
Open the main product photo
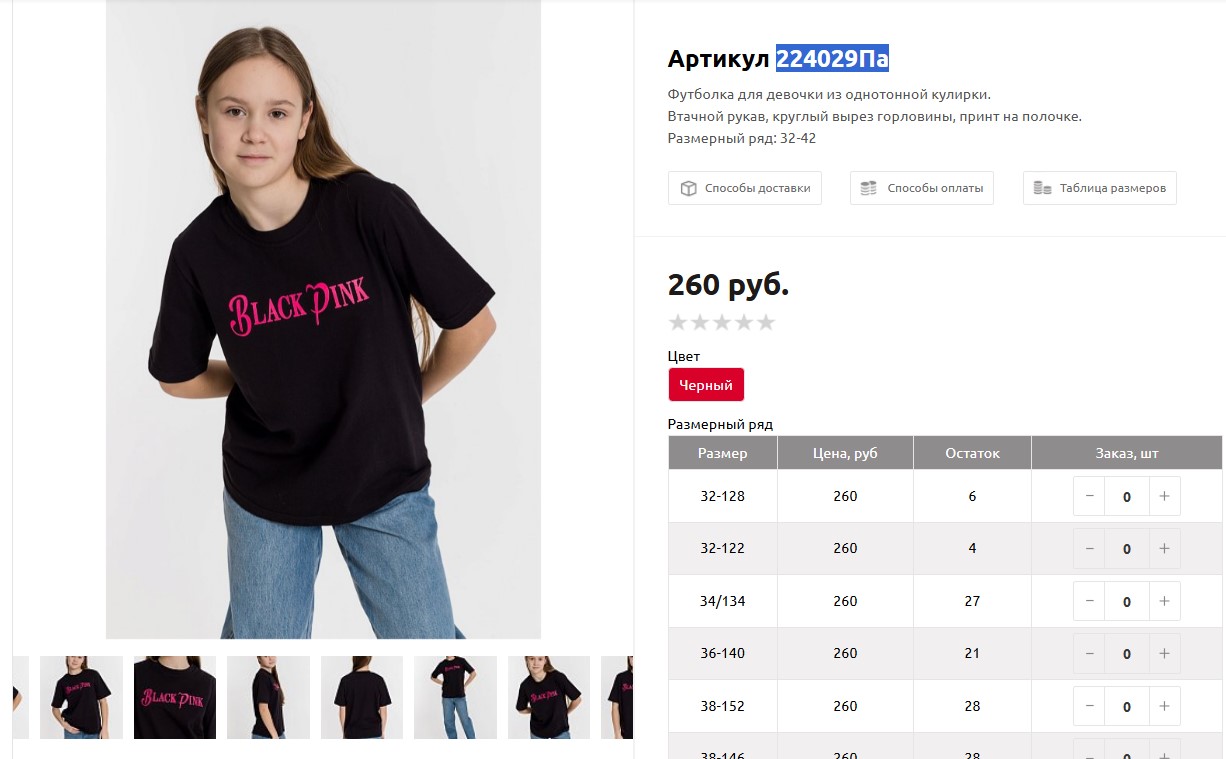click(323, 319)
